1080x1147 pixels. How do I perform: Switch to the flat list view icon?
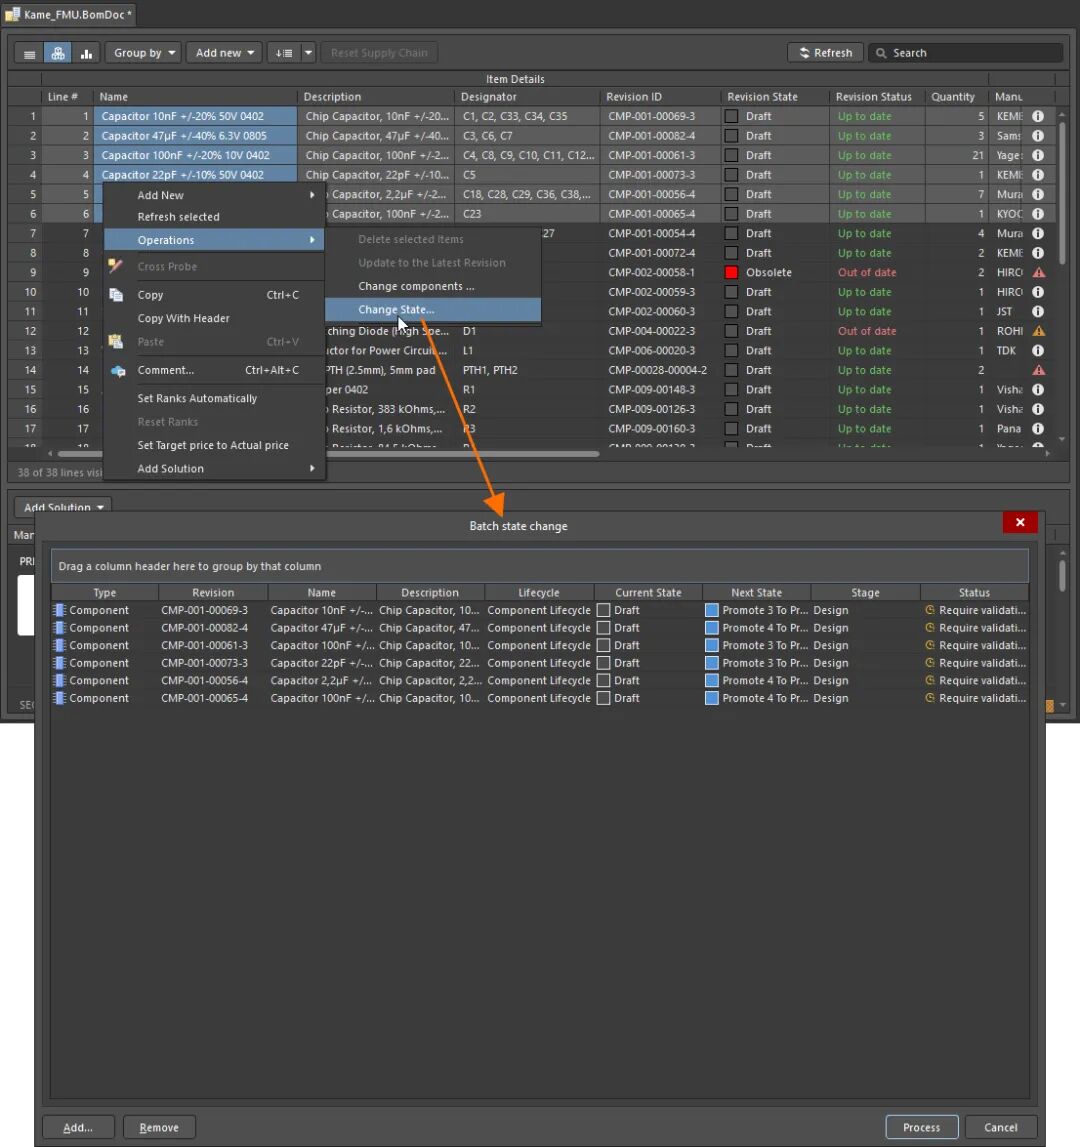point(29,53)
